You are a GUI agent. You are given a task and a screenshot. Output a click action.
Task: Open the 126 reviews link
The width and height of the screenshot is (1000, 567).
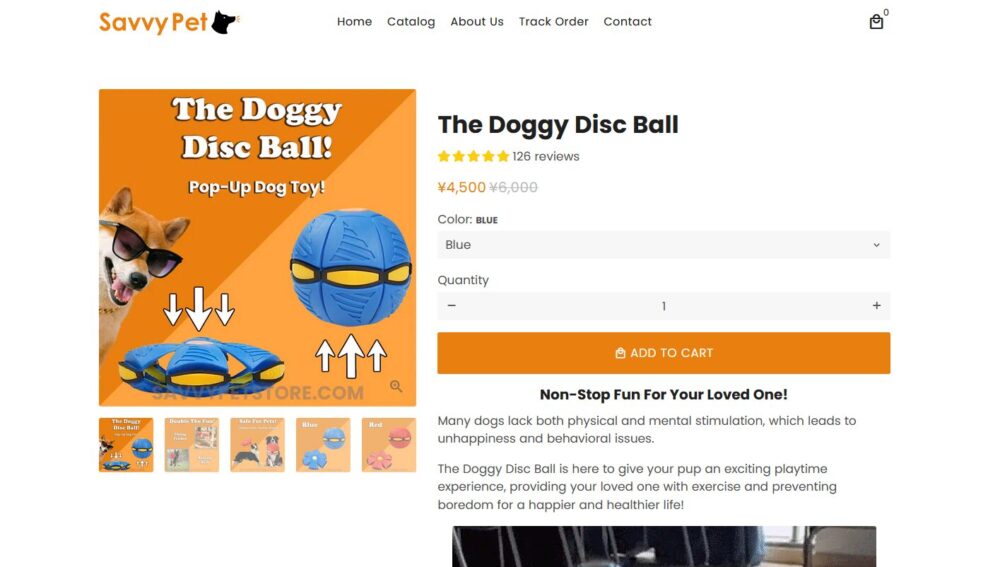point(546,156)
